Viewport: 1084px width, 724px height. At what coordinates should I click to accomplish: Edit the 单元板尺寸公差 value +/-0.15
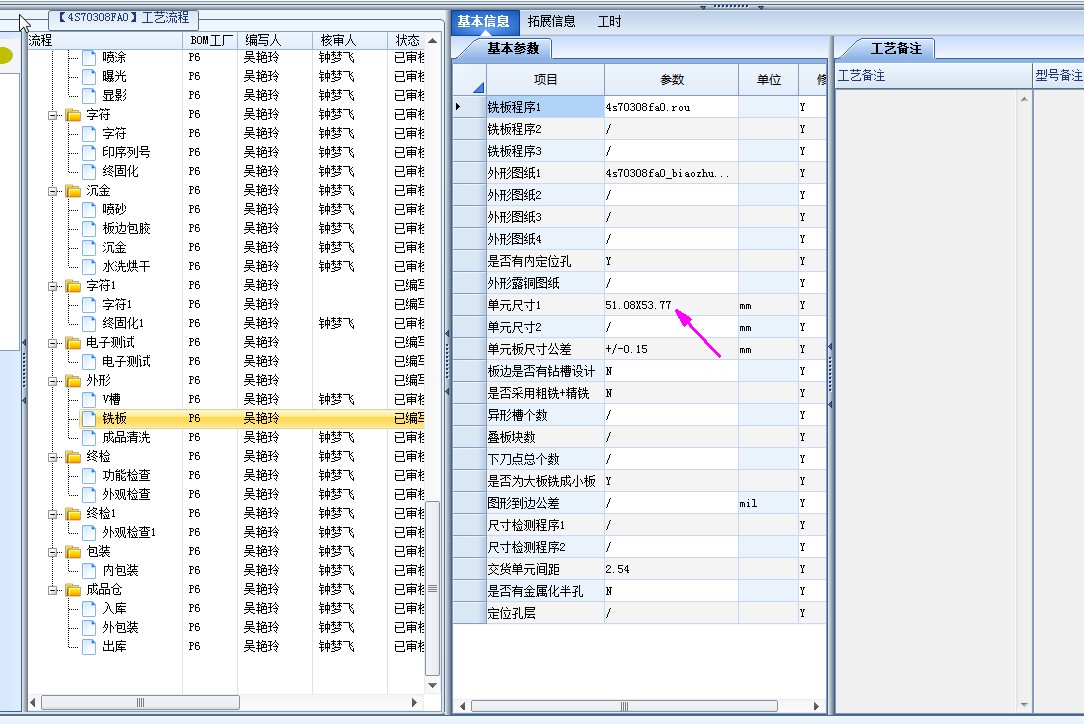coord(671,349)
